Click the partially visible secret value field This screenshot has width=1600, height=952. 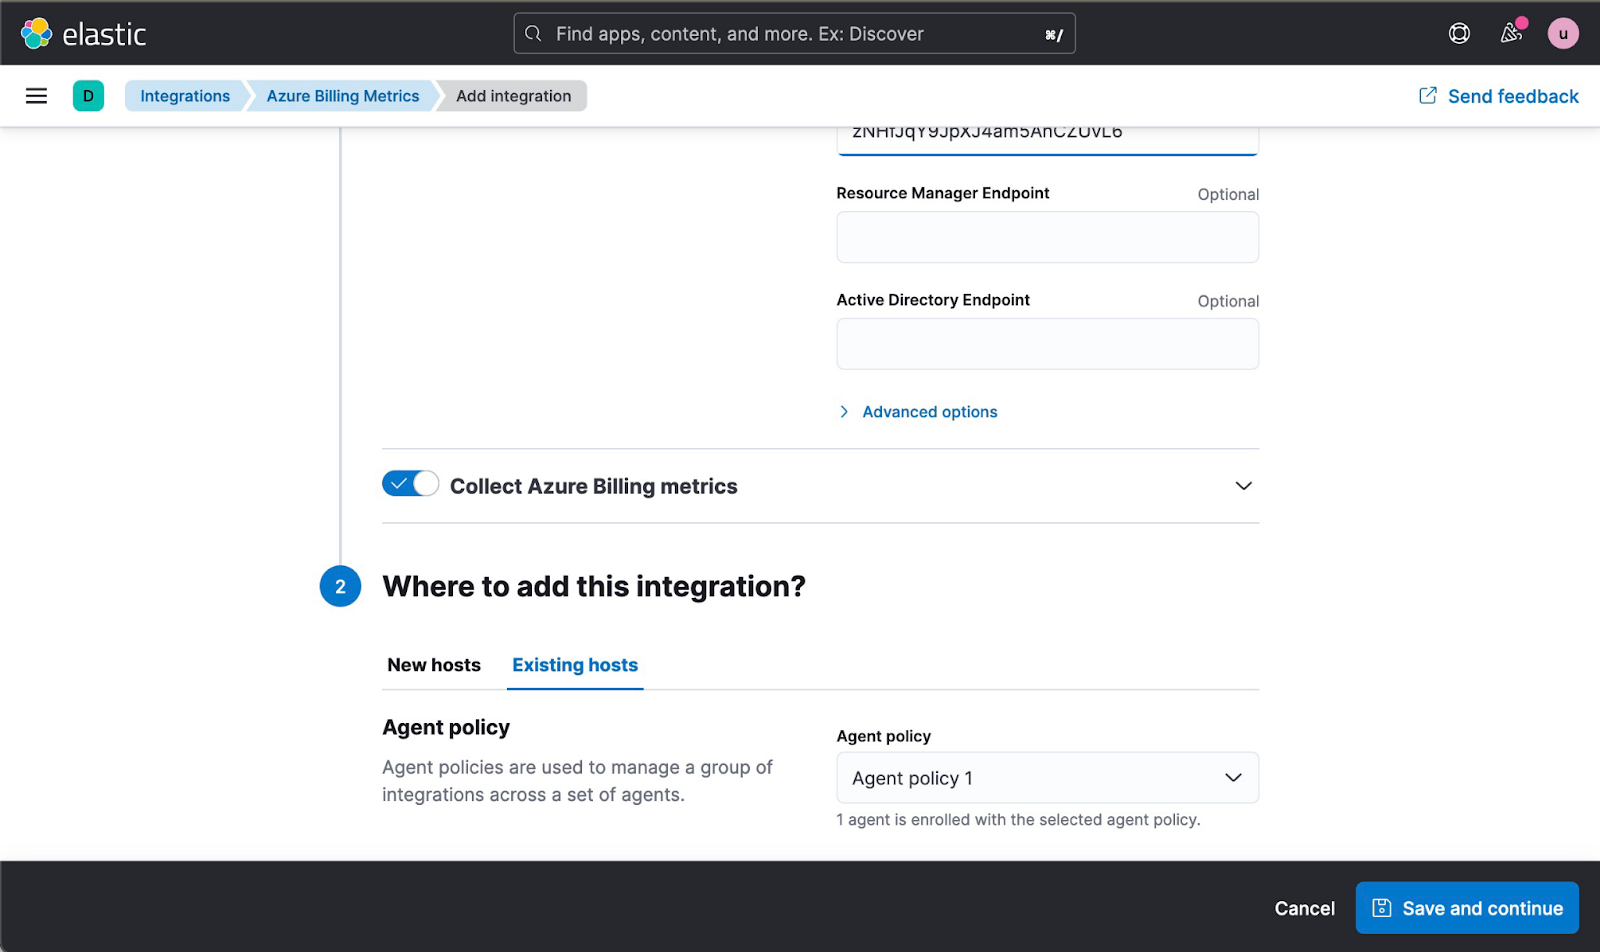tap(1047, 140)
